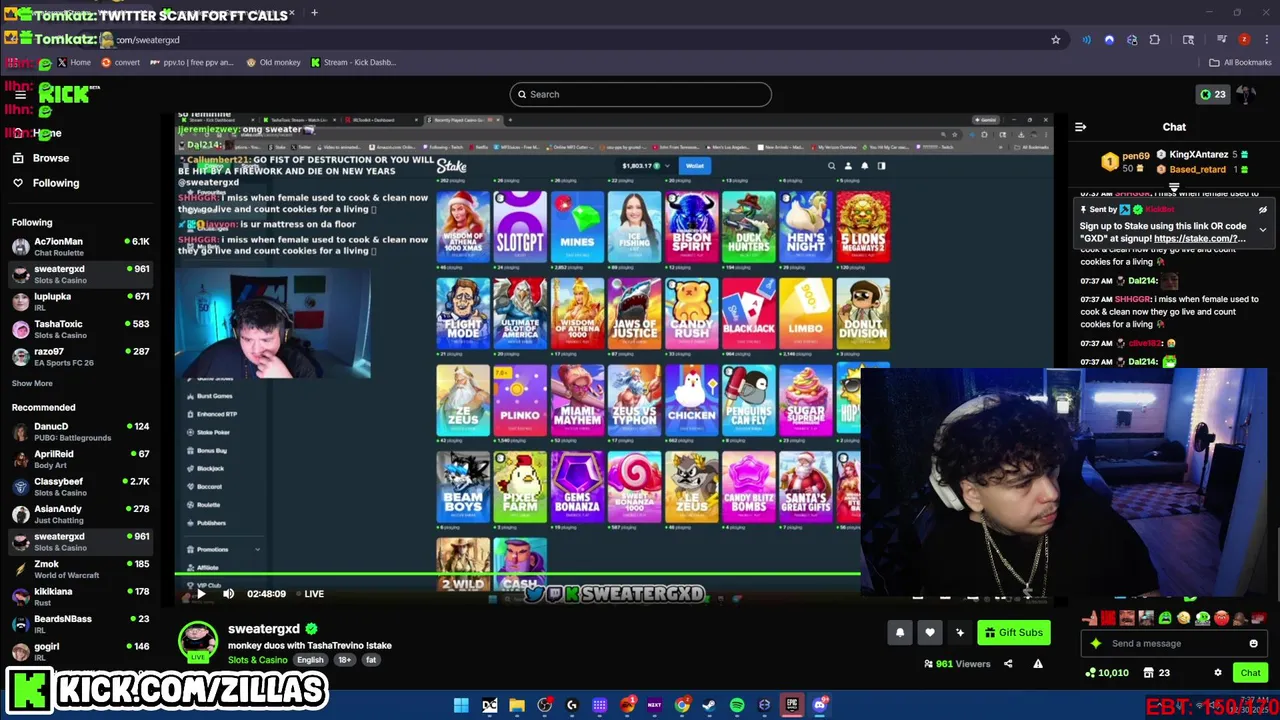
Task: Click the sparkle button beside Gift Subs
Action: coord(960,632)
